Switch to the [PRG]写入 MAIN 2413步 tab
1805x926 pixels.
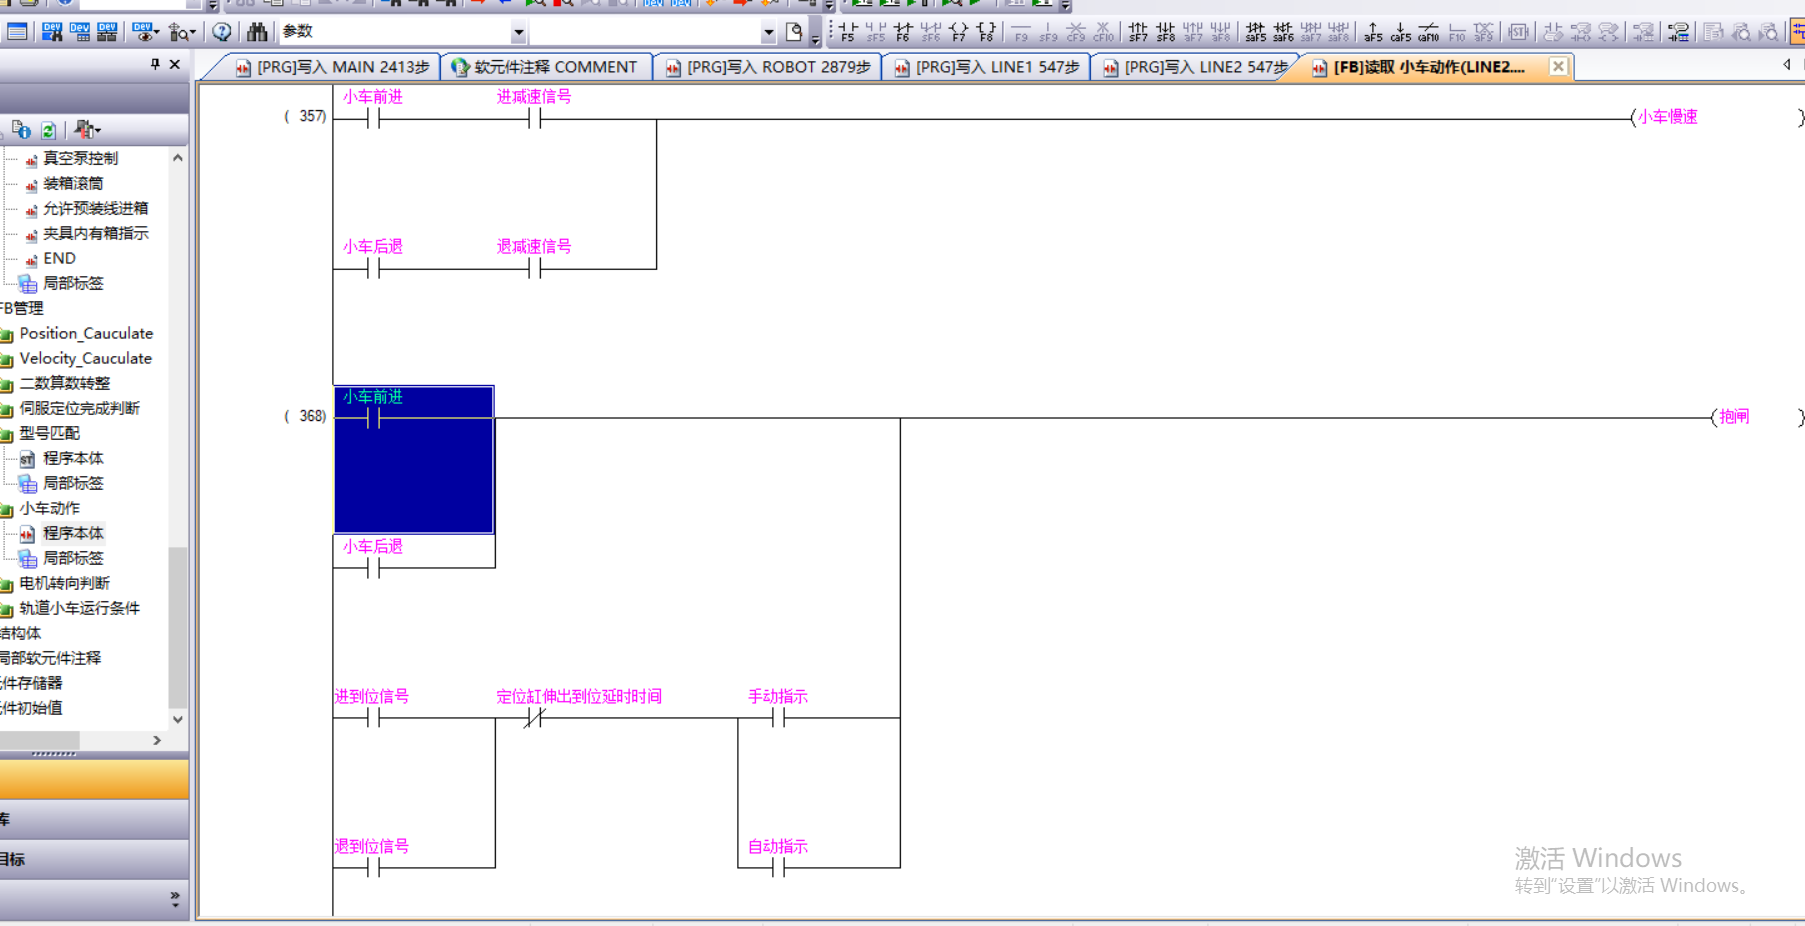coord(332,67)
